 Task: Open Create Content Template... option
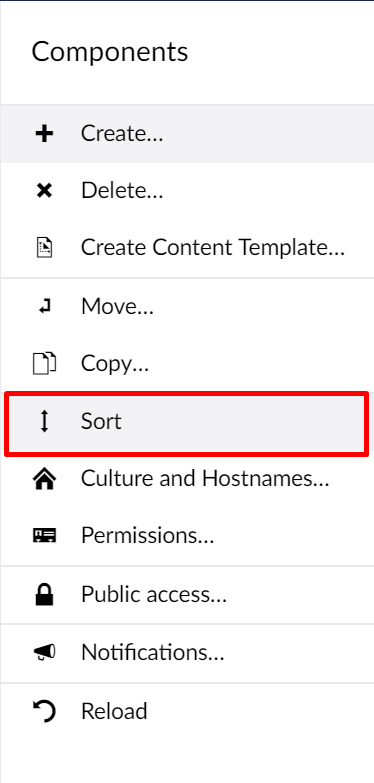tap(187, 248)
